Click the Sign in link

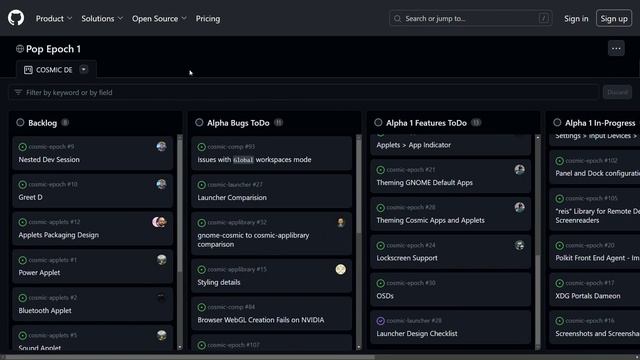coord(576,18)
